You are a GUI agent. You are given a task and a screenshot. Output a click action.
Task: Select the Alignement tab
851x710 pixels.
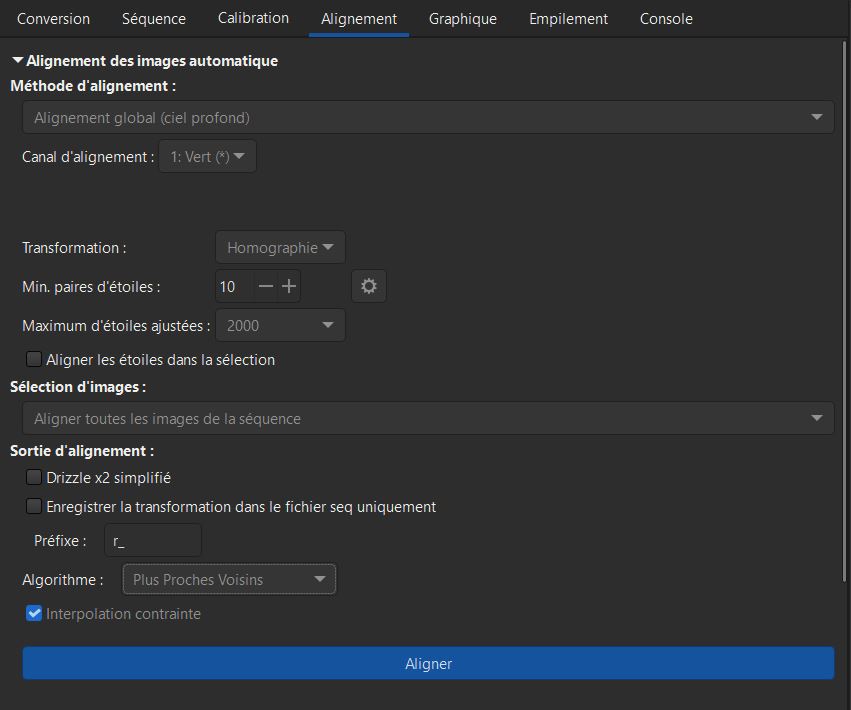click(359, 18)
